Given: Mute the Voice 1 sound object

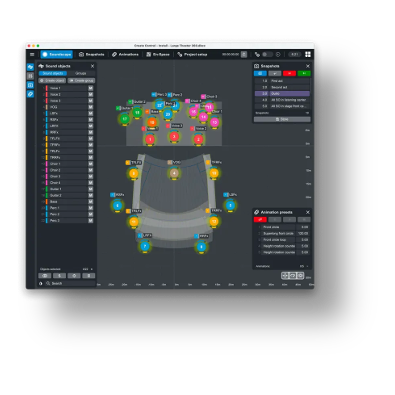Looking at the screenshot, I should [x=90, y=88].
